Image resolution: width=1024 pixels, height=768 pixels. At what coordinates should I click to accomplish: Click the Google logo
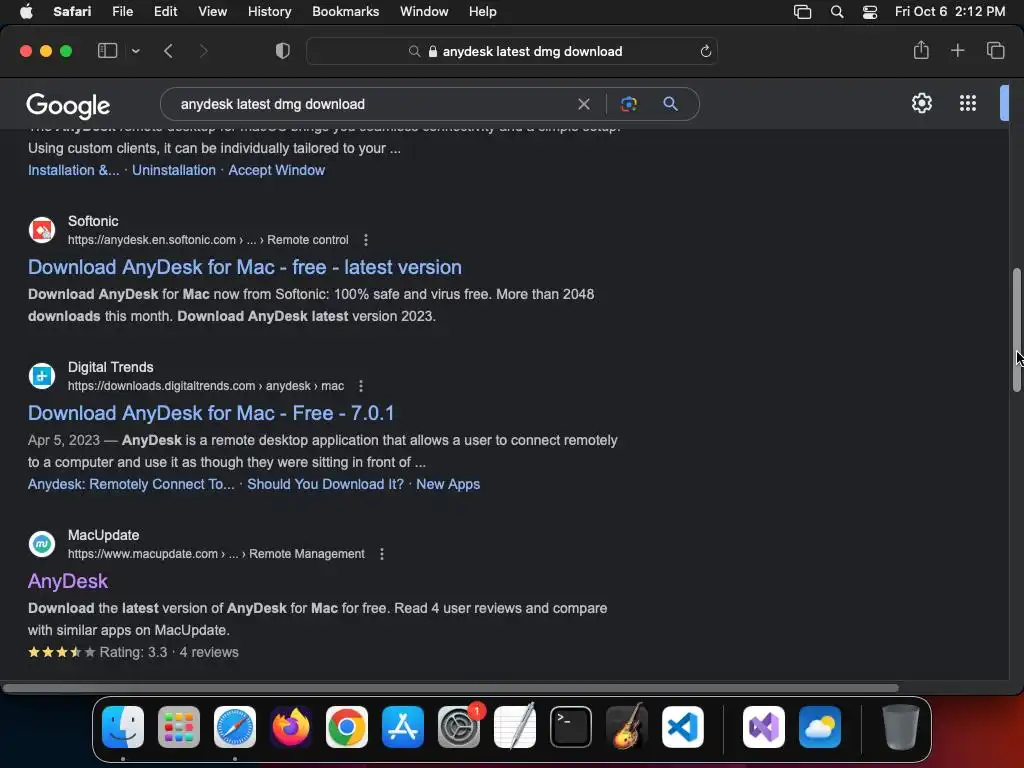[68, 106]
